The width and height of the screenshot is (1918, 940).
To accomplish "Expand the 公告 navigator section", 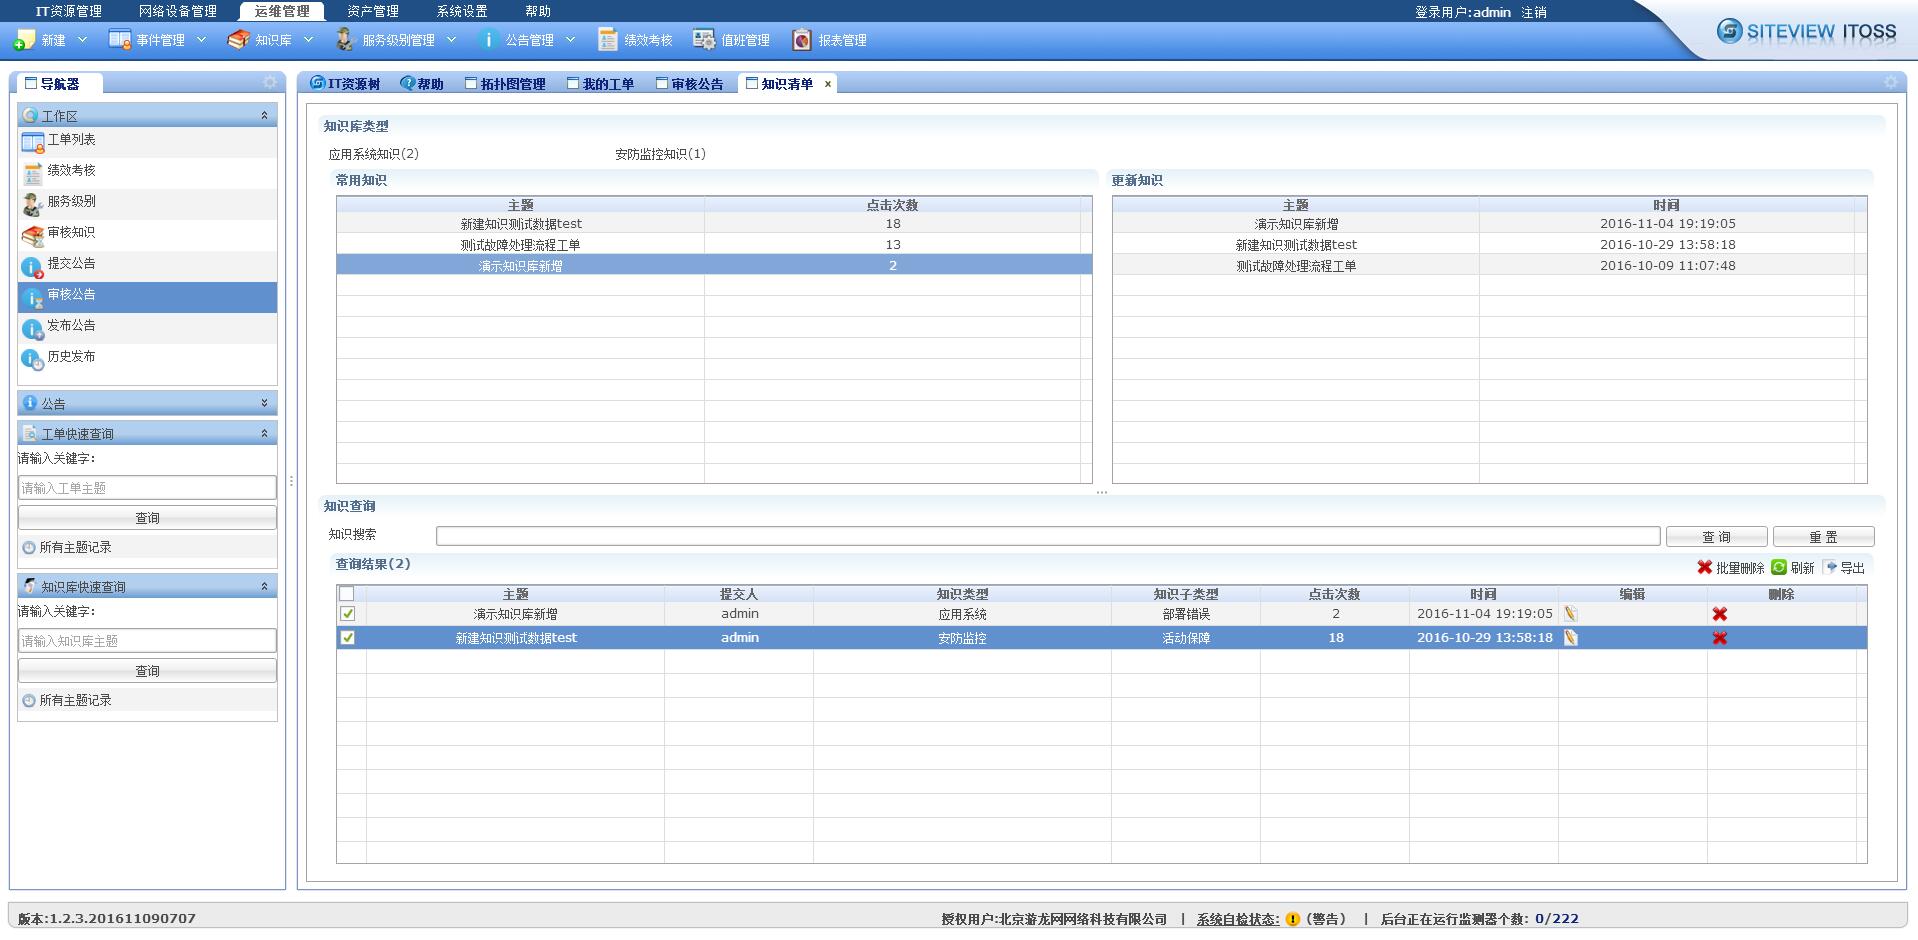I will tap(264, 403).
